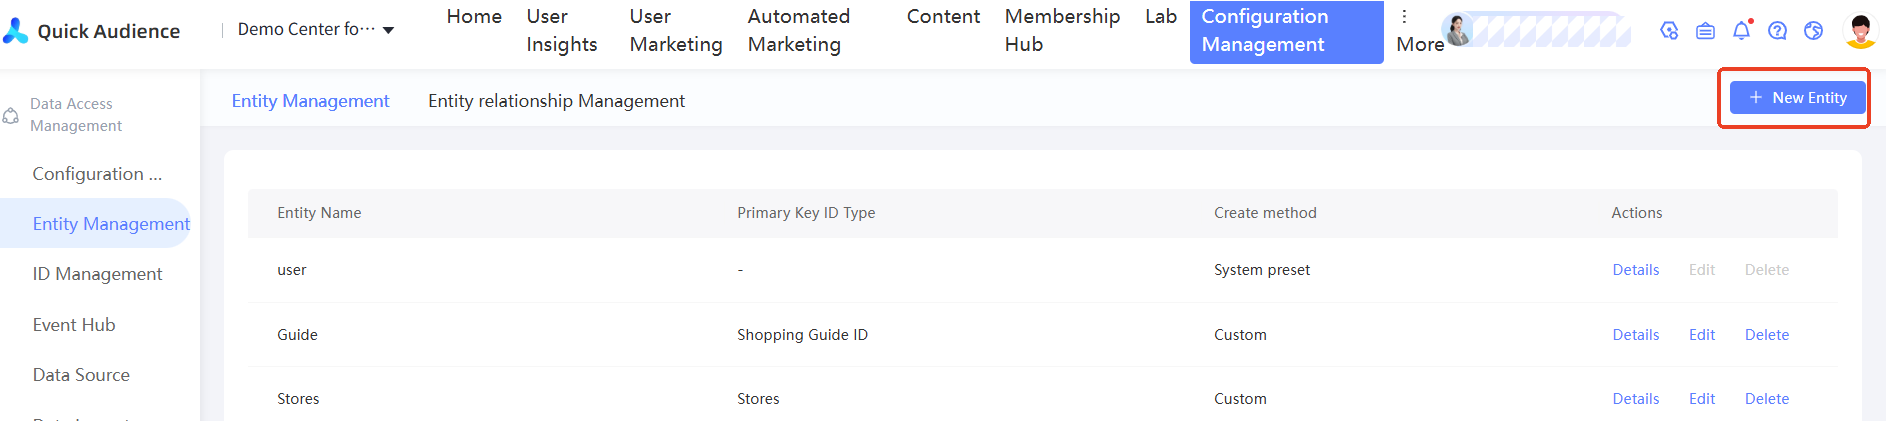The height and width of the screenshot is (422, 1886).
Task: Delete the Guide entity
Action: point(1766,335)
